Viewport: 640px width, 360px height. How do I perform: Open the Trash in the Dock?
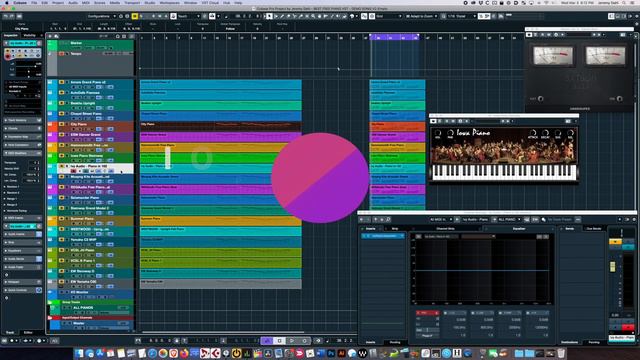pos(561,353)
